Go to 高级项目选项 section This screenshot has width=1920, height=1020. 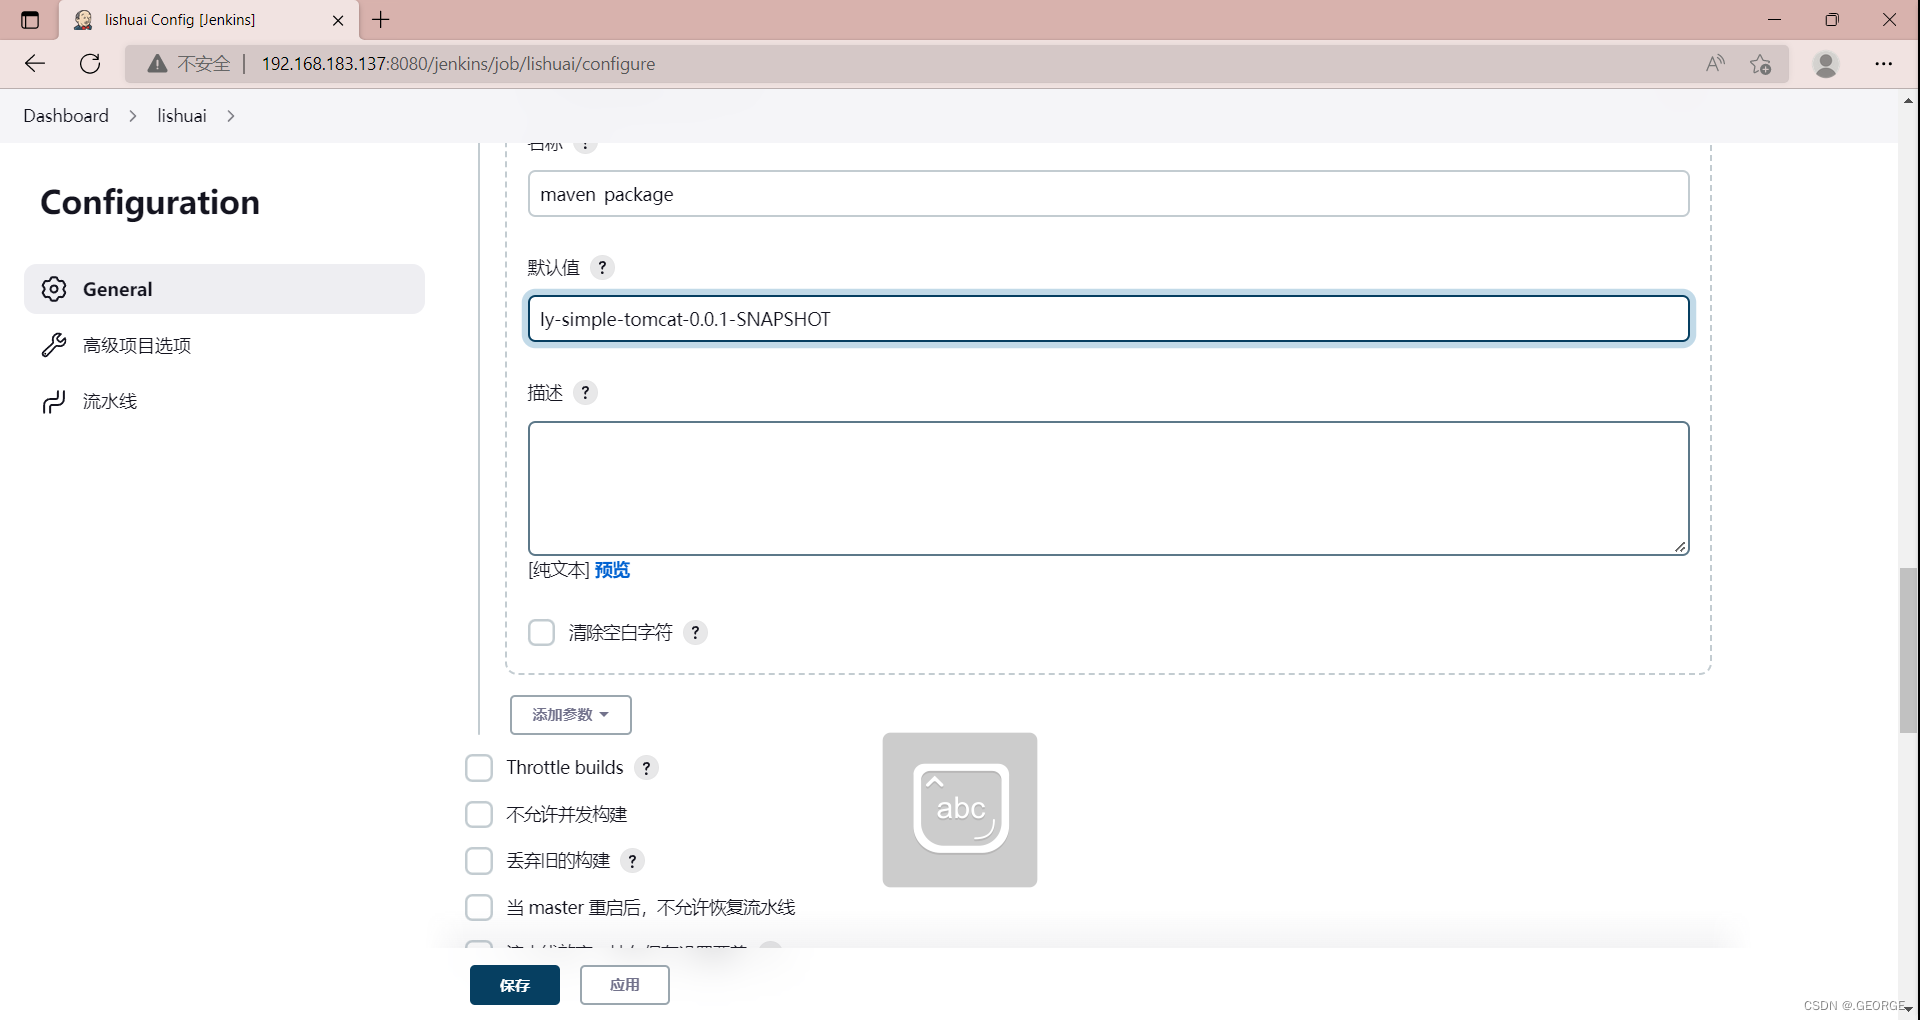137,345
